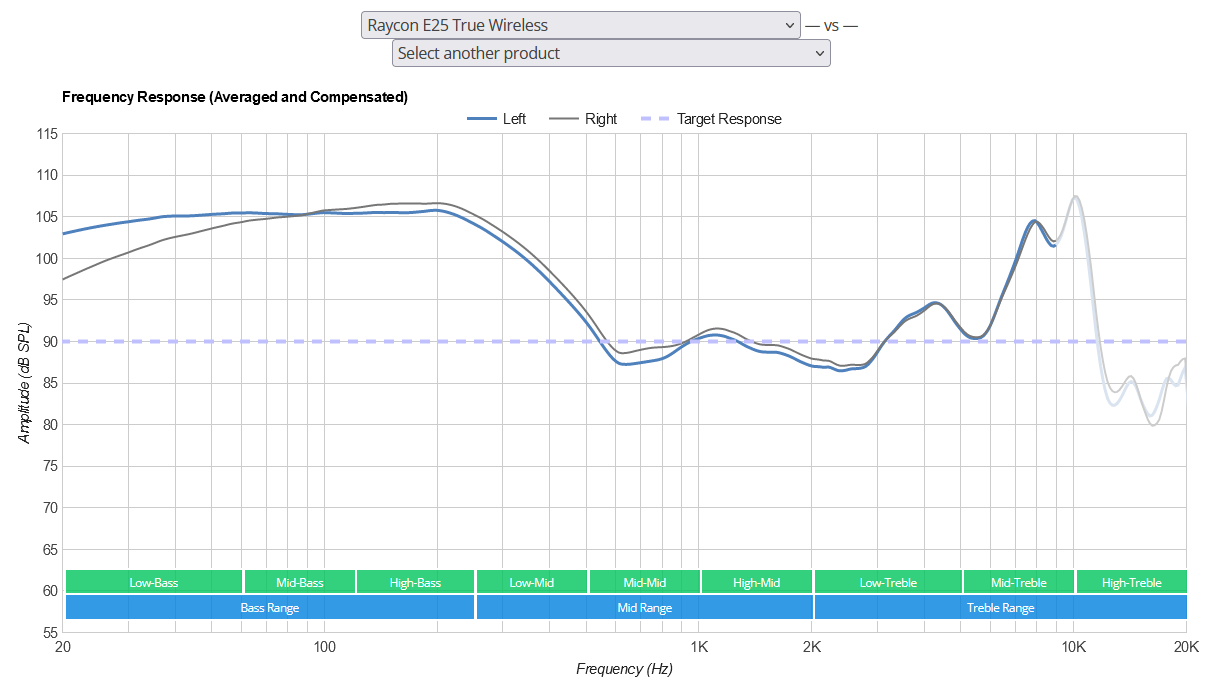Screen dimensions: 1223x693
Task: Click the High-Treble range band
Action: pos(1132,582)
